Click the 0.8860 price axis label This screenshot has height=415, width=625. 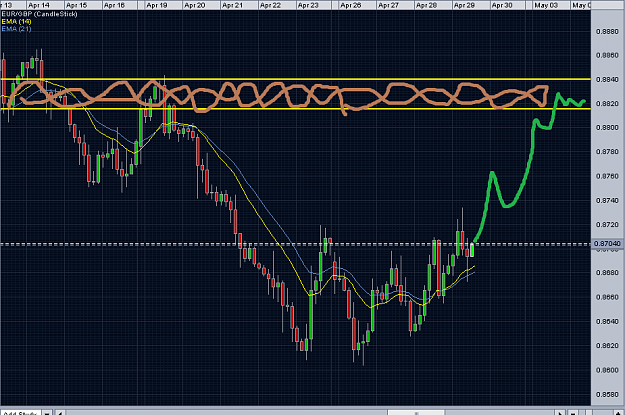click(607, 55)
